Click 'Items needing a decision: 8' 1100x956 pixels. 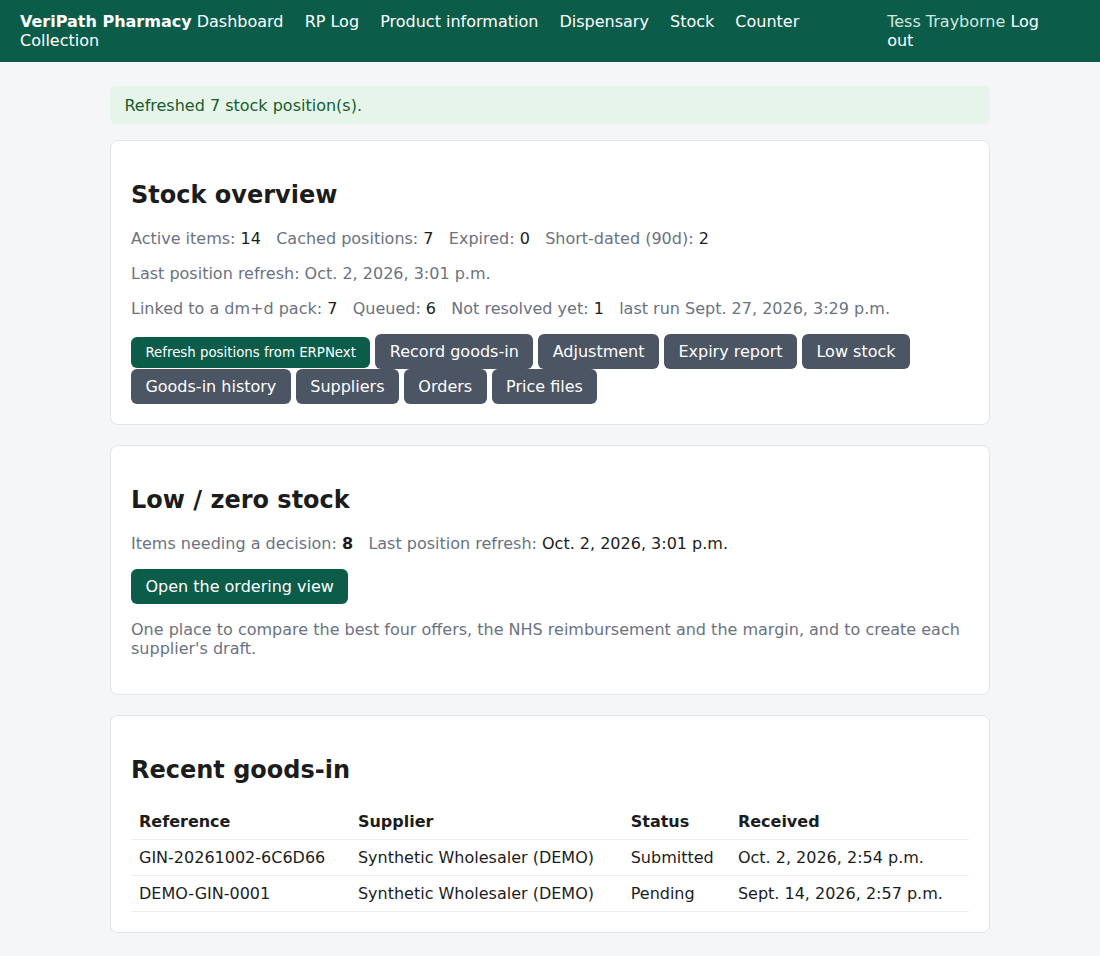pos(241,544)
